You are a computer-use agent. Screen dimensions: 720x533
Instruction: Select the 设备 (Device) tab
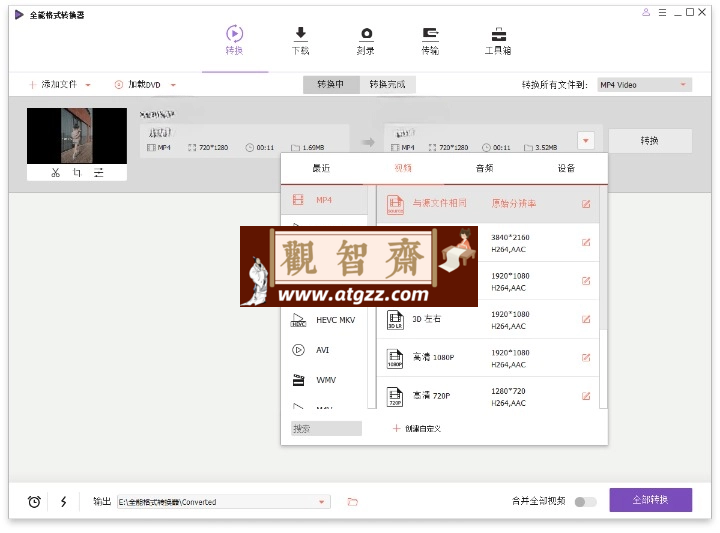566,168
